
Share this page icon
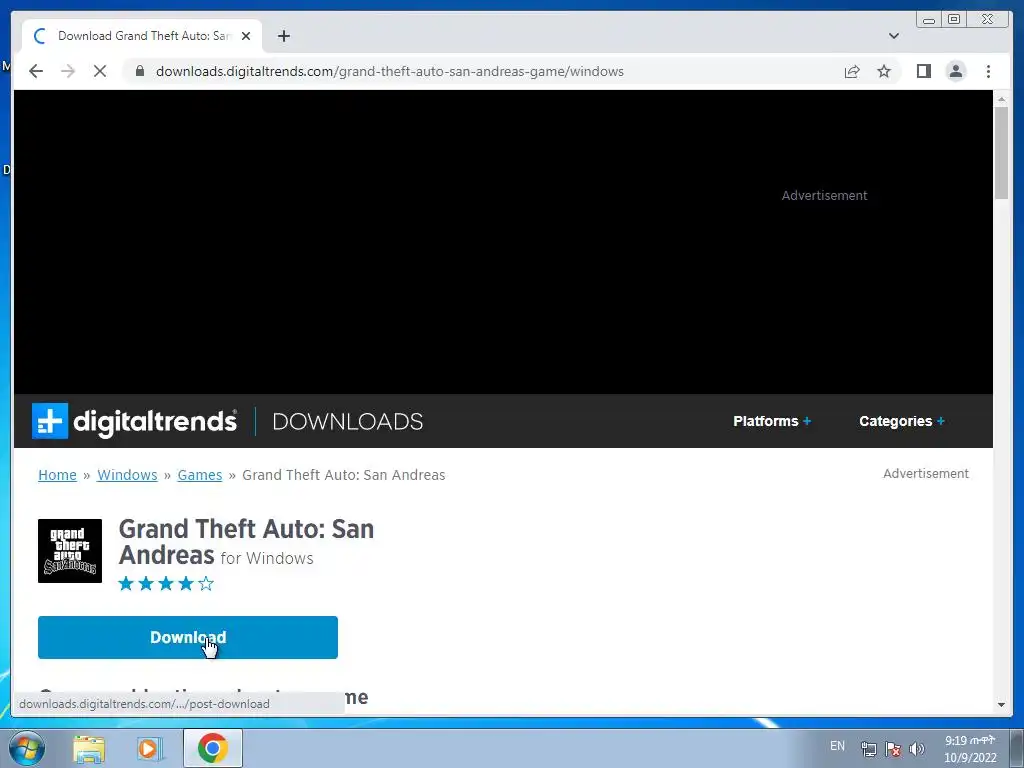pyautogui.click(x=852, y=71)
